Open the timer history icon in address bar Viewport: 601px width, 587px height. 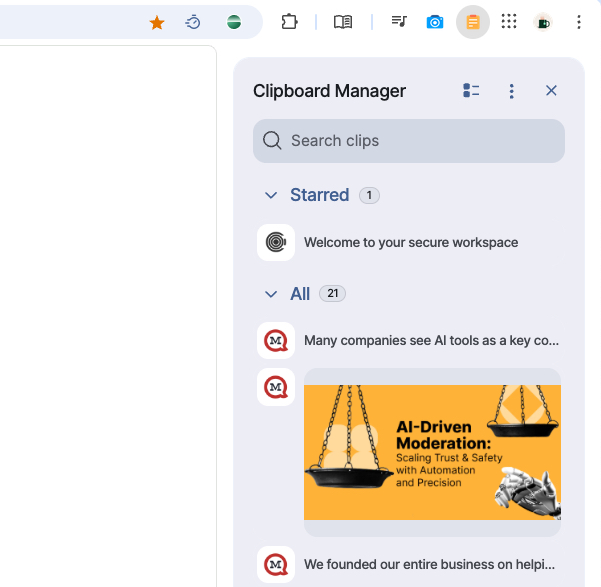coord(193,22)
